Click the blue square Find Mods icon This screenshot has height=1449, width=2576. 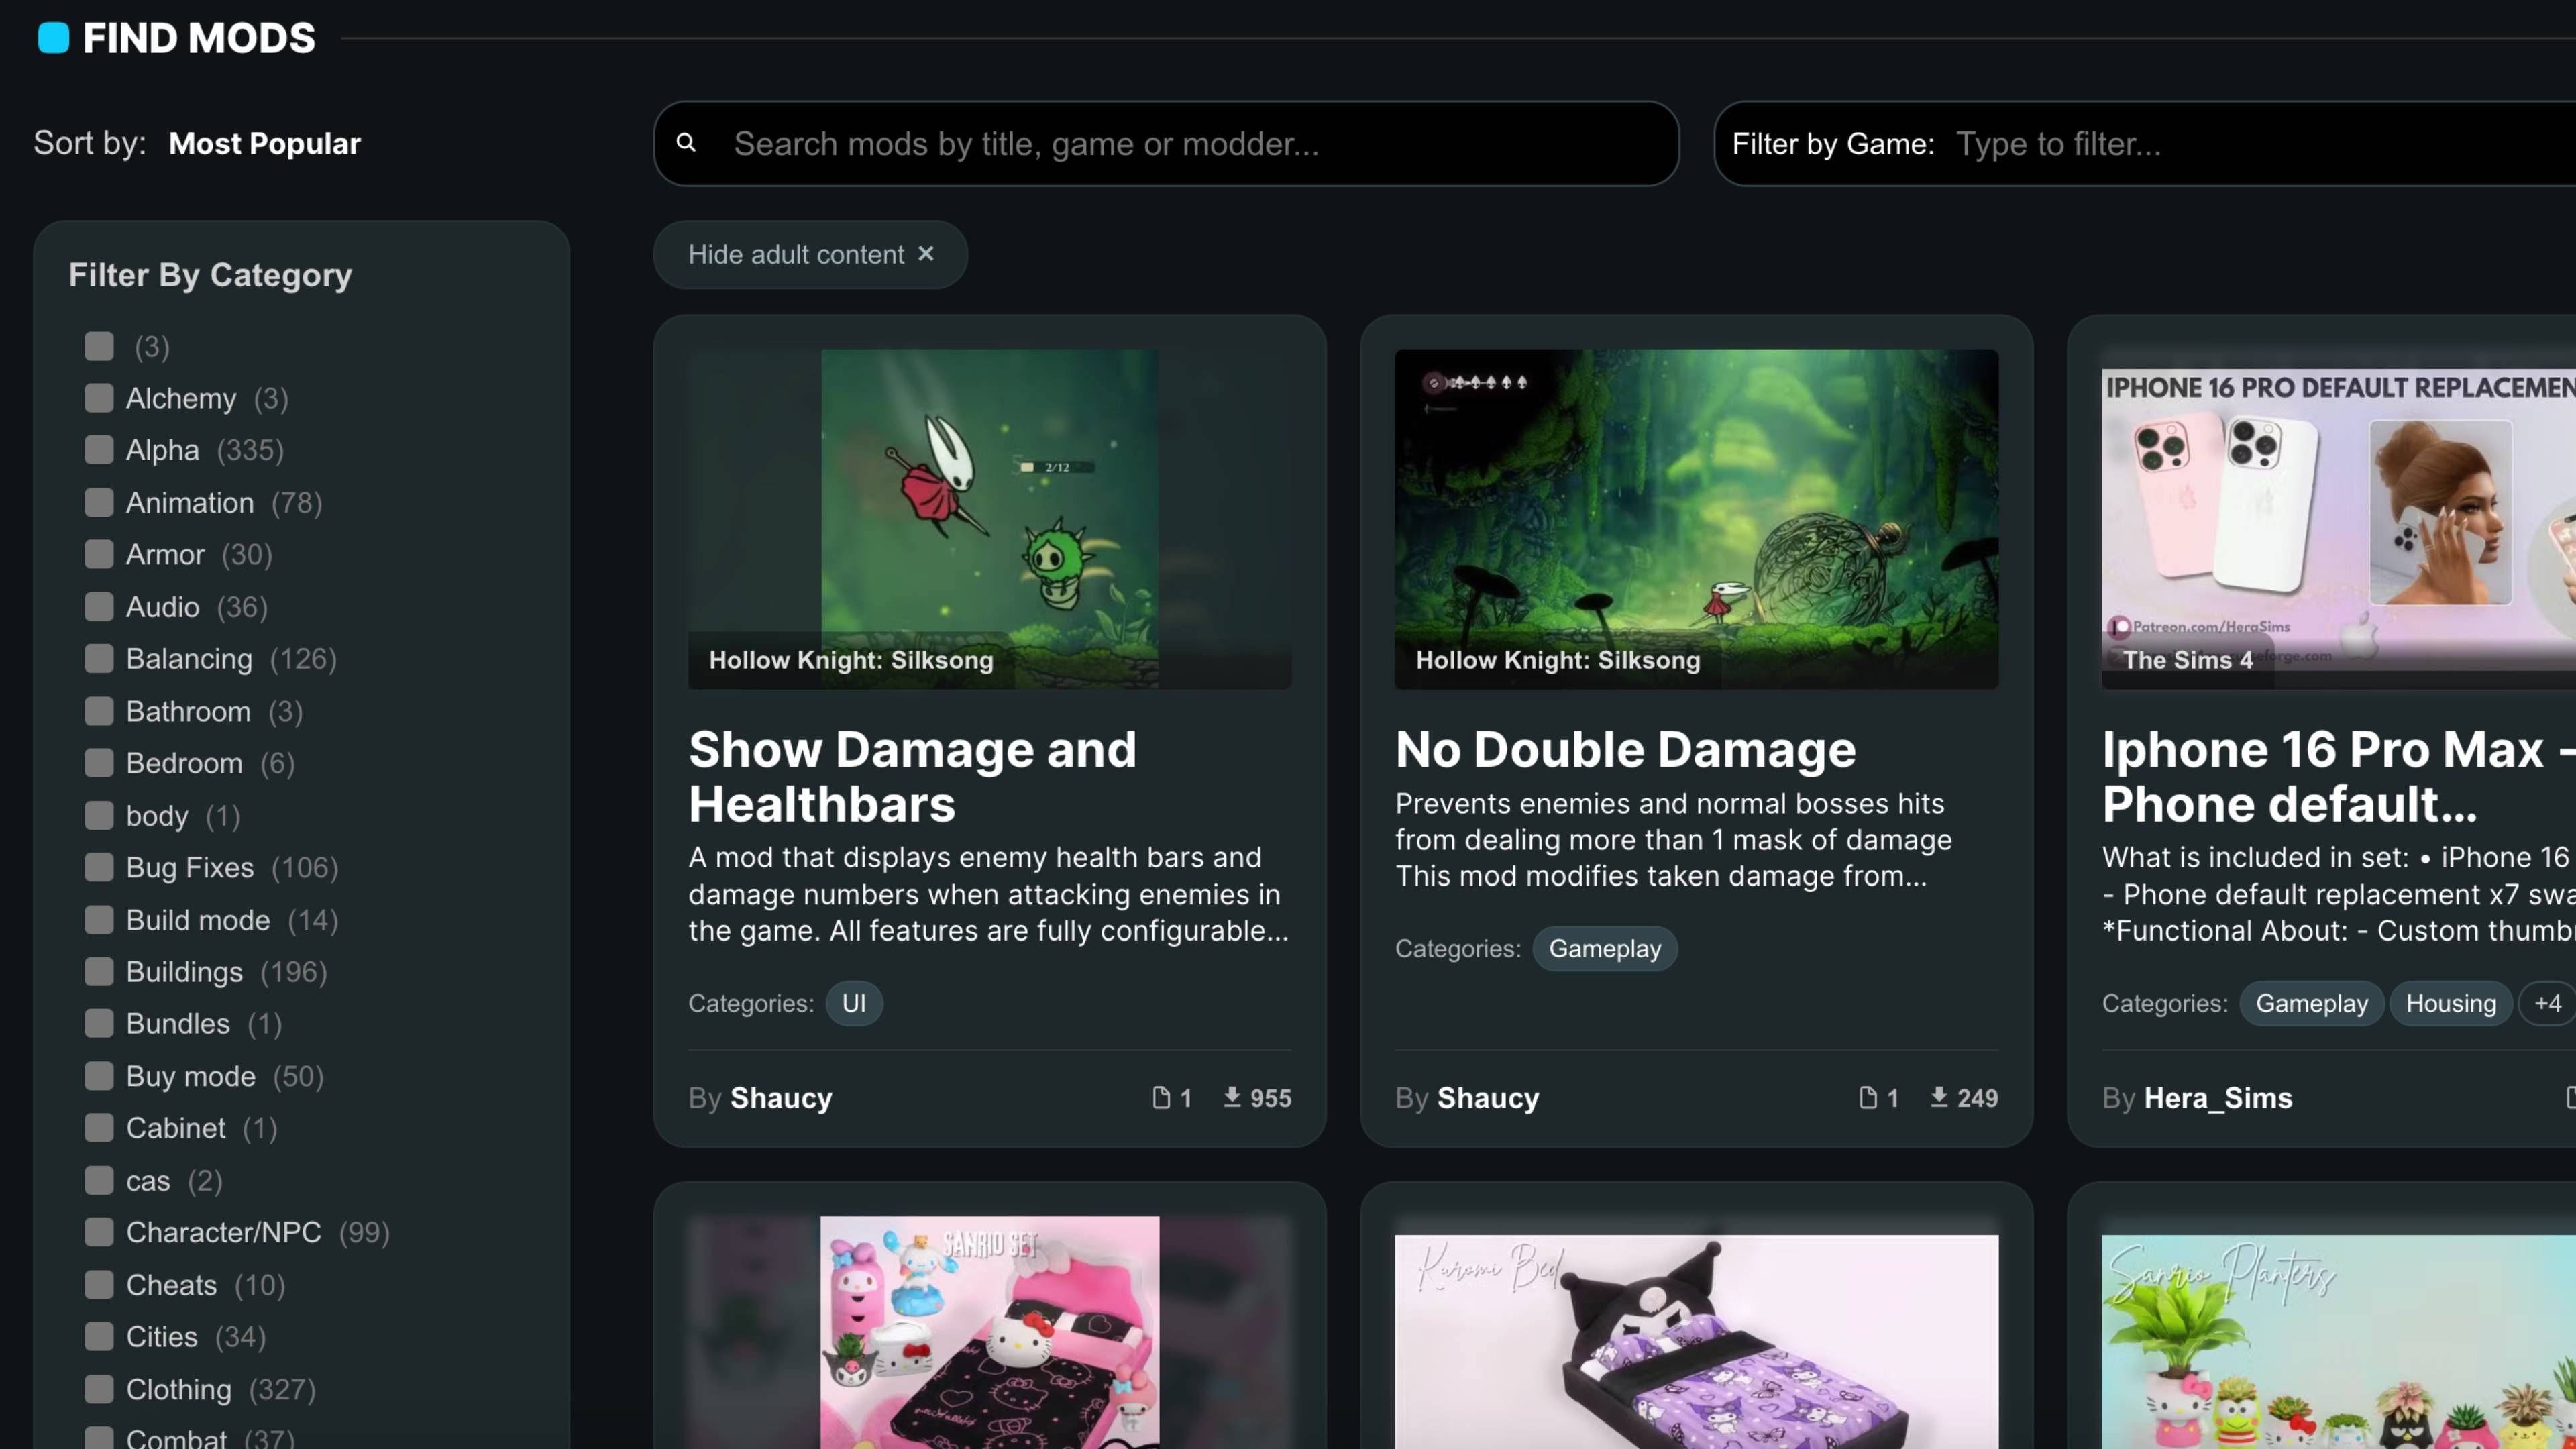(x=53, y=38)
